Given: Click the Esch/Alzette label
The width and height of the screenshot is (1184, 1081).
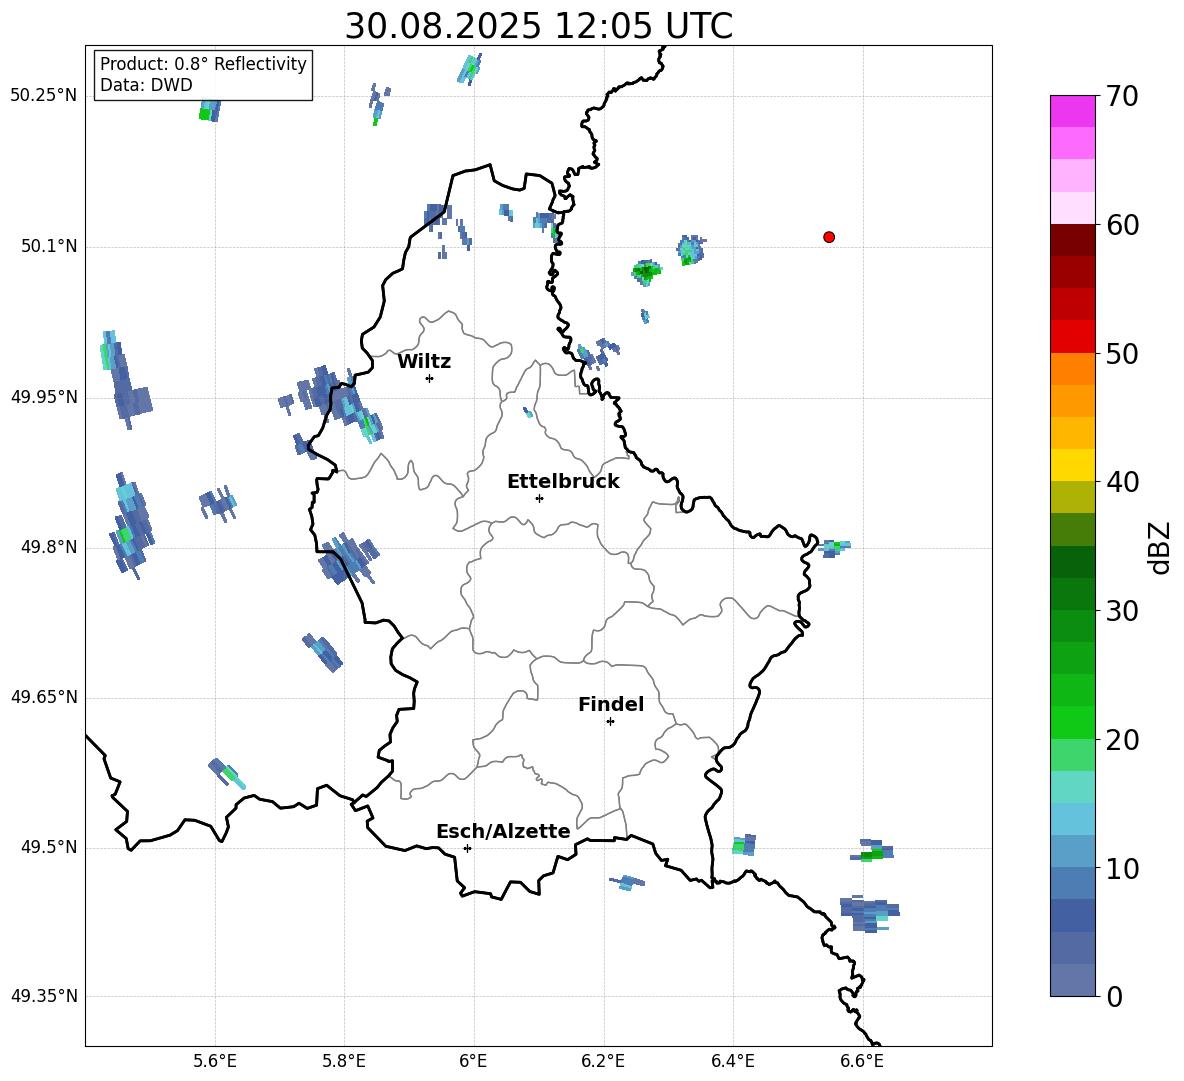Looking at the screenshot, I should 503,831.
